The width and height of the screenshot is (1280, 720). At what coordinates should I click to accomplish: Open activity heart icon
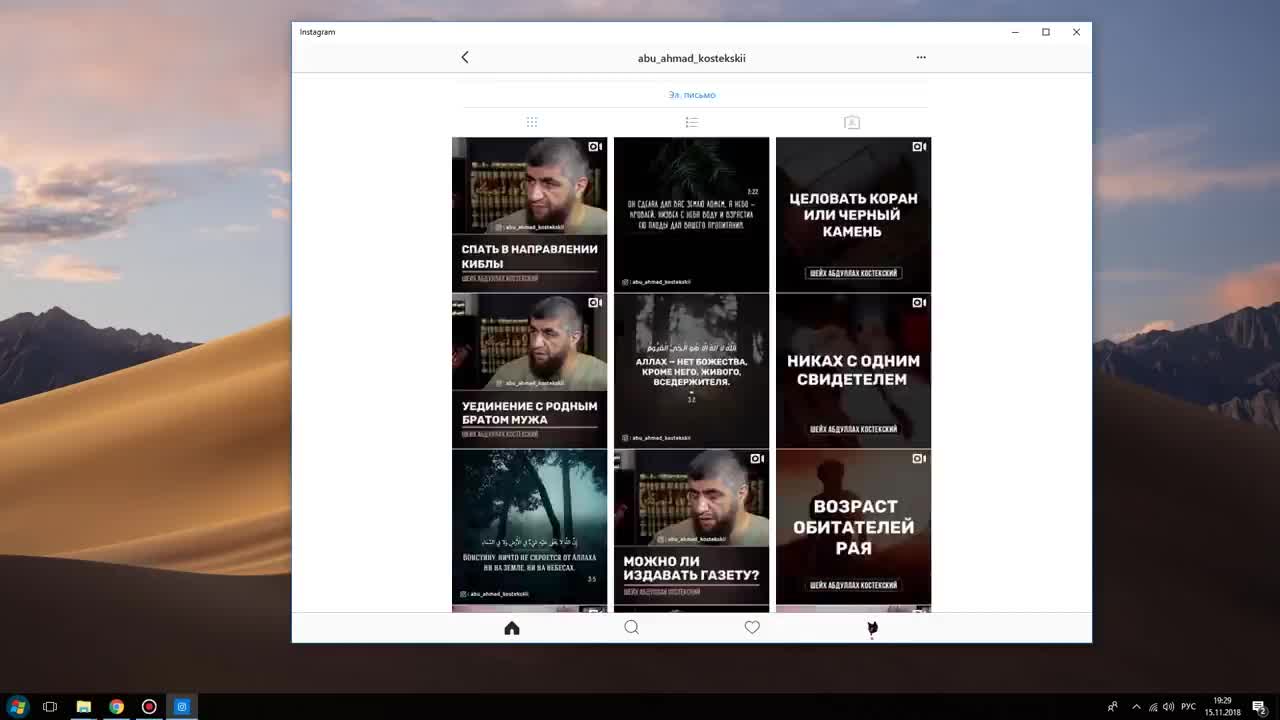coord(752,628)
